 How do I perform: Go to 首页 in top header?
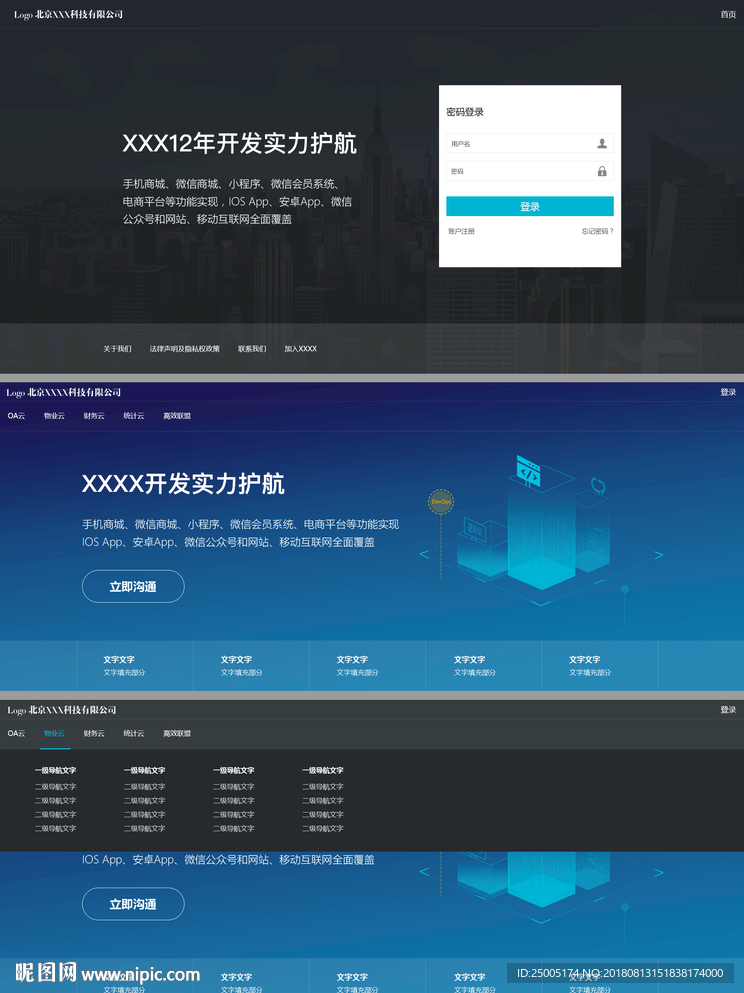pyautogui.click(x=728, y=15)
